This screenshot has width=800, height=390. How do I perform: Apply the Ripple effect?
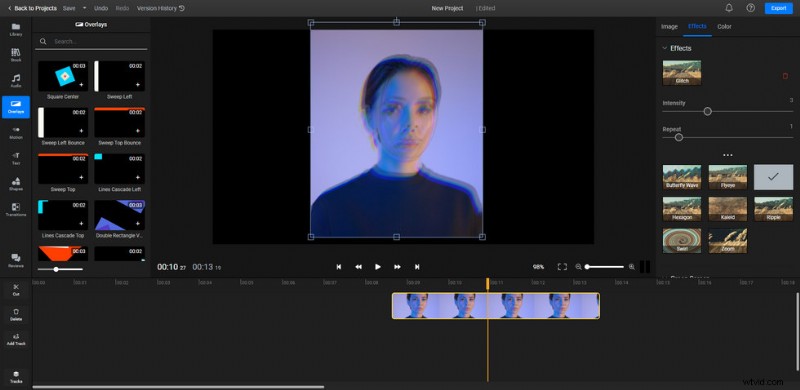coord(773,209)
